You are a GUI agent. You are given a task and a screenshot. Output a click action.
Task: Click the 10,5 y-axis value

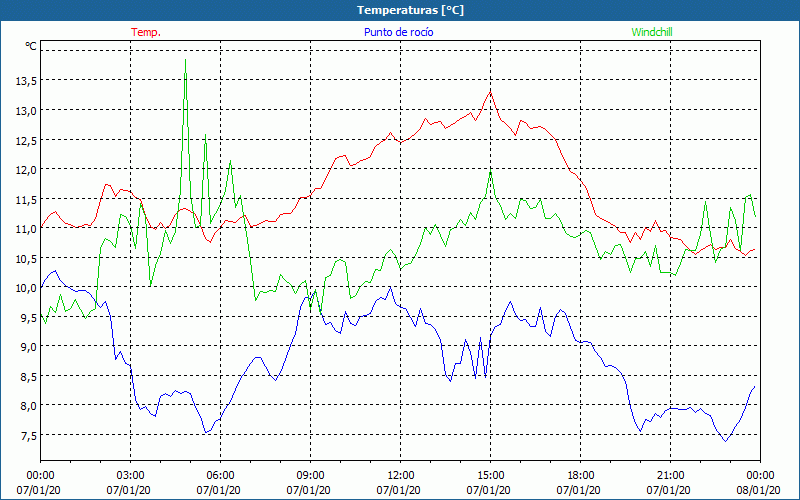pos(26,258)
